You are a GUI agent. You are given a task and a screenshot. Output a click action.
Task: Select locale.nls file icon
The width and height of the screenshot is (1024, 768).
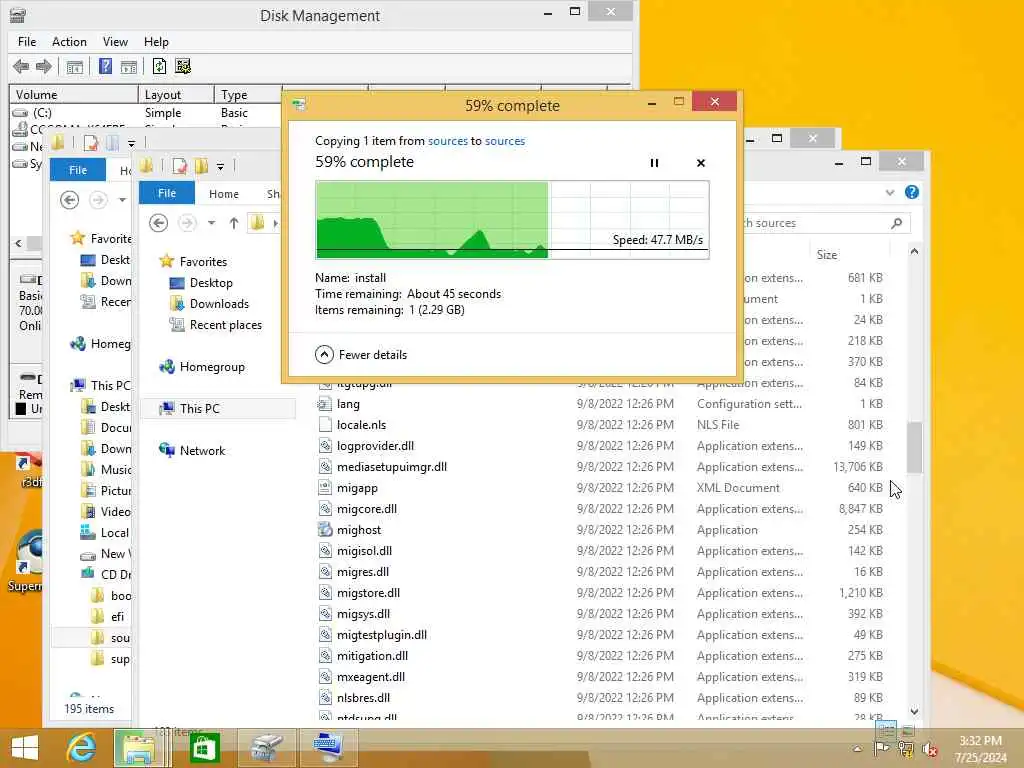tap(325, 425)
